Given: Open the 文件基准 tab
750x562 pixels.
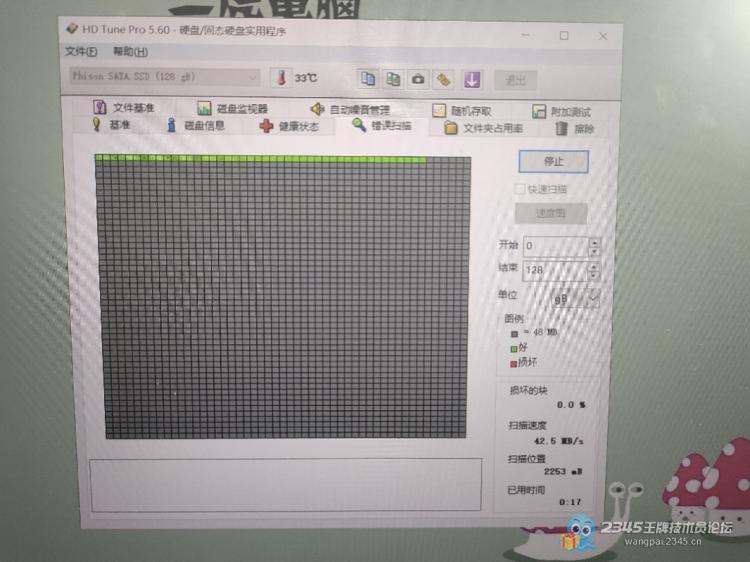Looking at the screenshot, I should click(124, 107).
